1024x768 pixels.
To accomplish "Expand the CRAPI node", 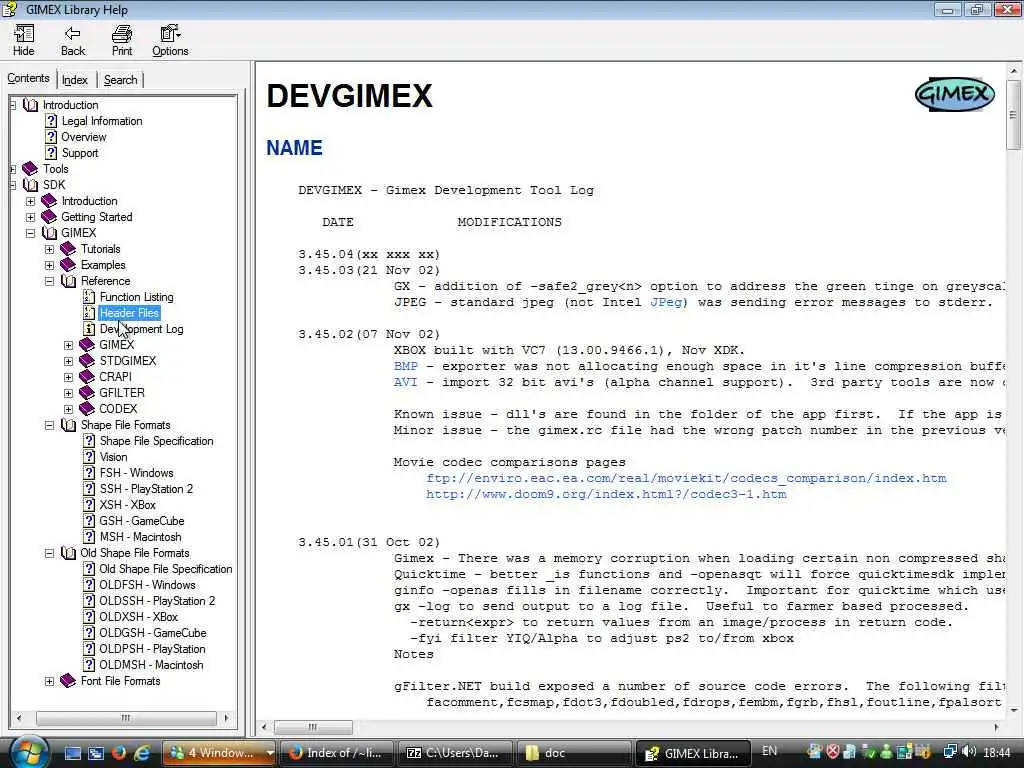I will click(69, 377).
